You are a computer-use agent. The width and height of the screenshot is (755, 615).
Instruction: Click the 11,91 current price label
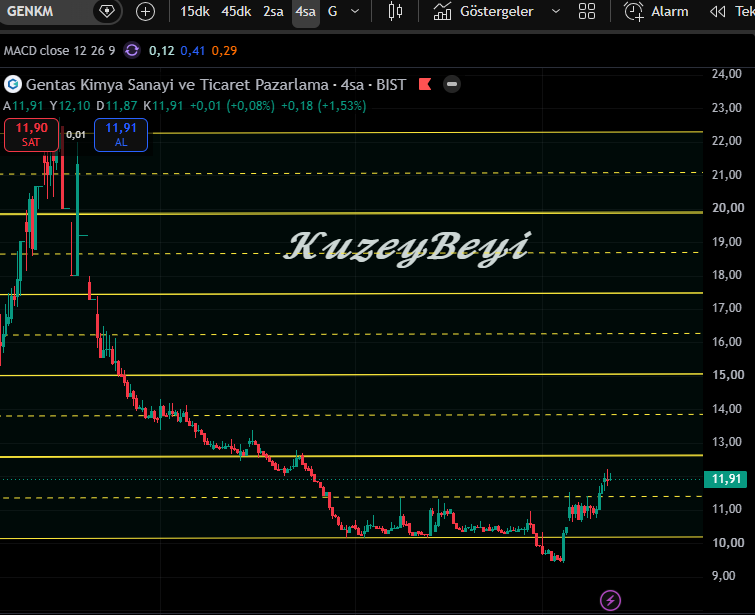point(726,479)
